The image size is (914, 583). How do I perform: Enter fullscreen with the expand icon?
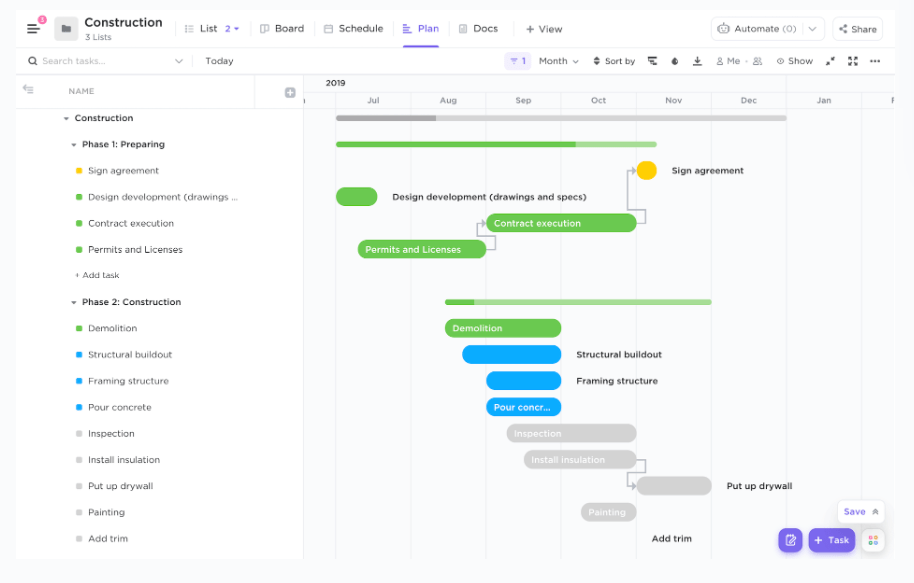853,61
